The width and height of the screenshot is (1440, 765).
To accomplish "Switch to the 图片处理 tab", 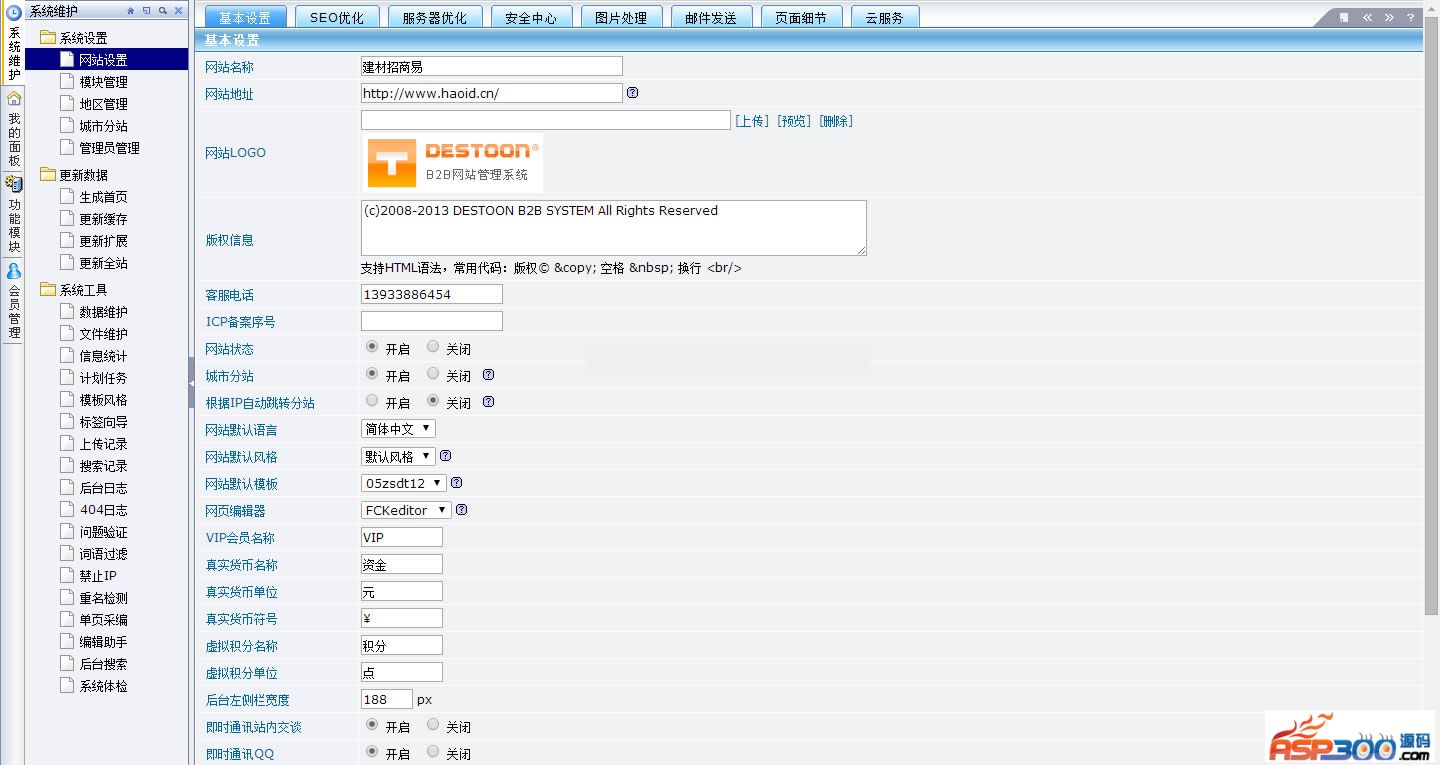I will [621, 17].
